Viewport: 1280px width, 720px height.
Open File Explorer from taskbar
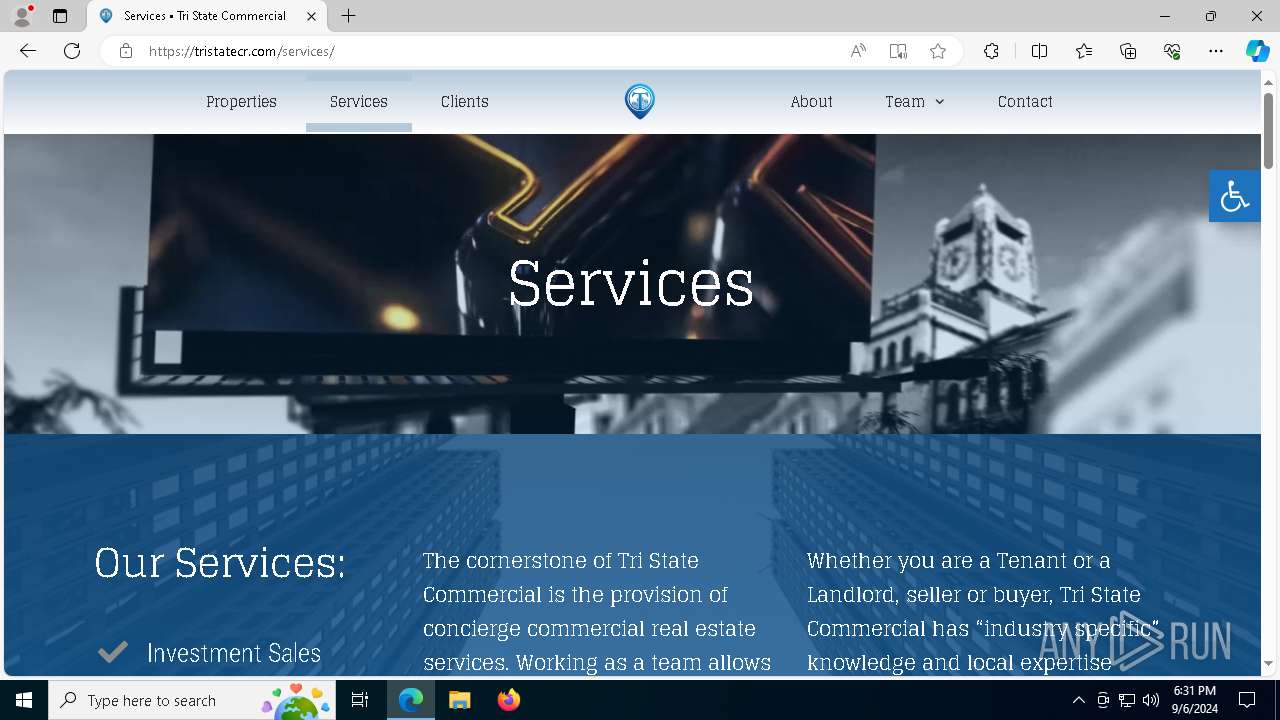459,700
